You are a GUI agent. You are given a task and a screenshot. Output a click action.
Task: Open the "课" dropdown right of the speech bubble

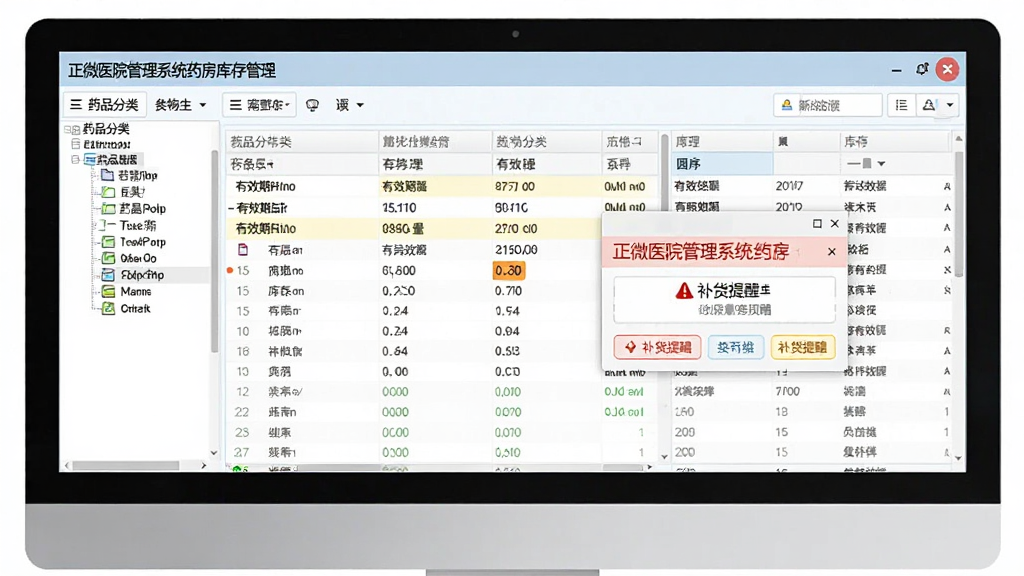coord(349,105)
